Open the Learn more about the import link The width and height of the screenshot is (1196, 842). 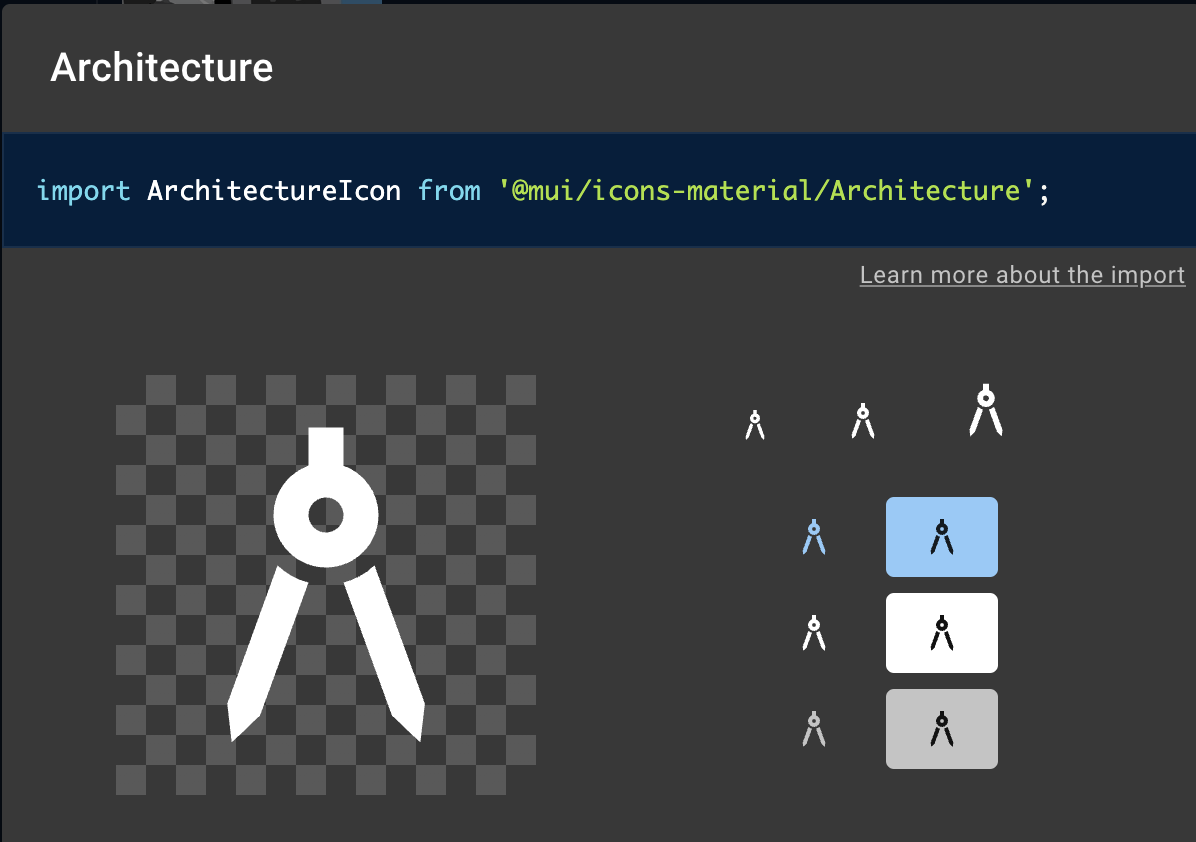[1022, 274]
